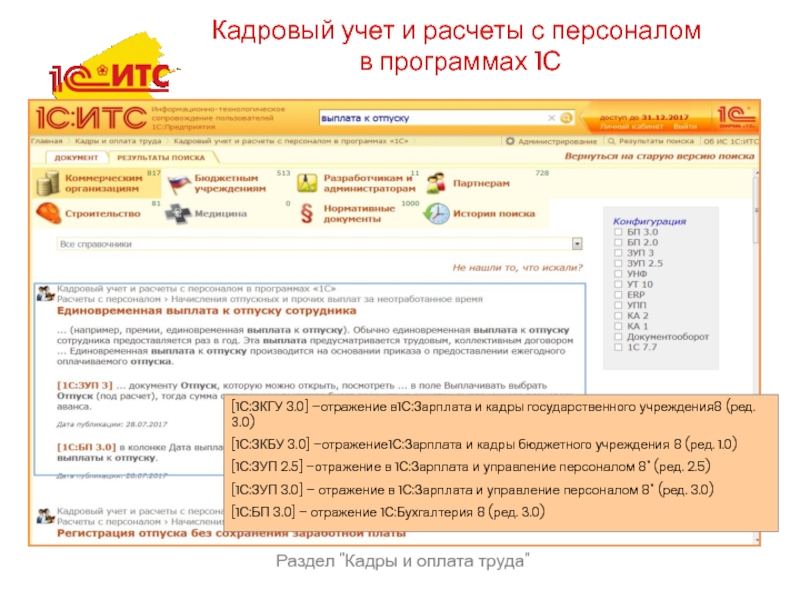Enable the Документооборот checkbox
Viewport: 800px width, 600px height.
[618, 337]
